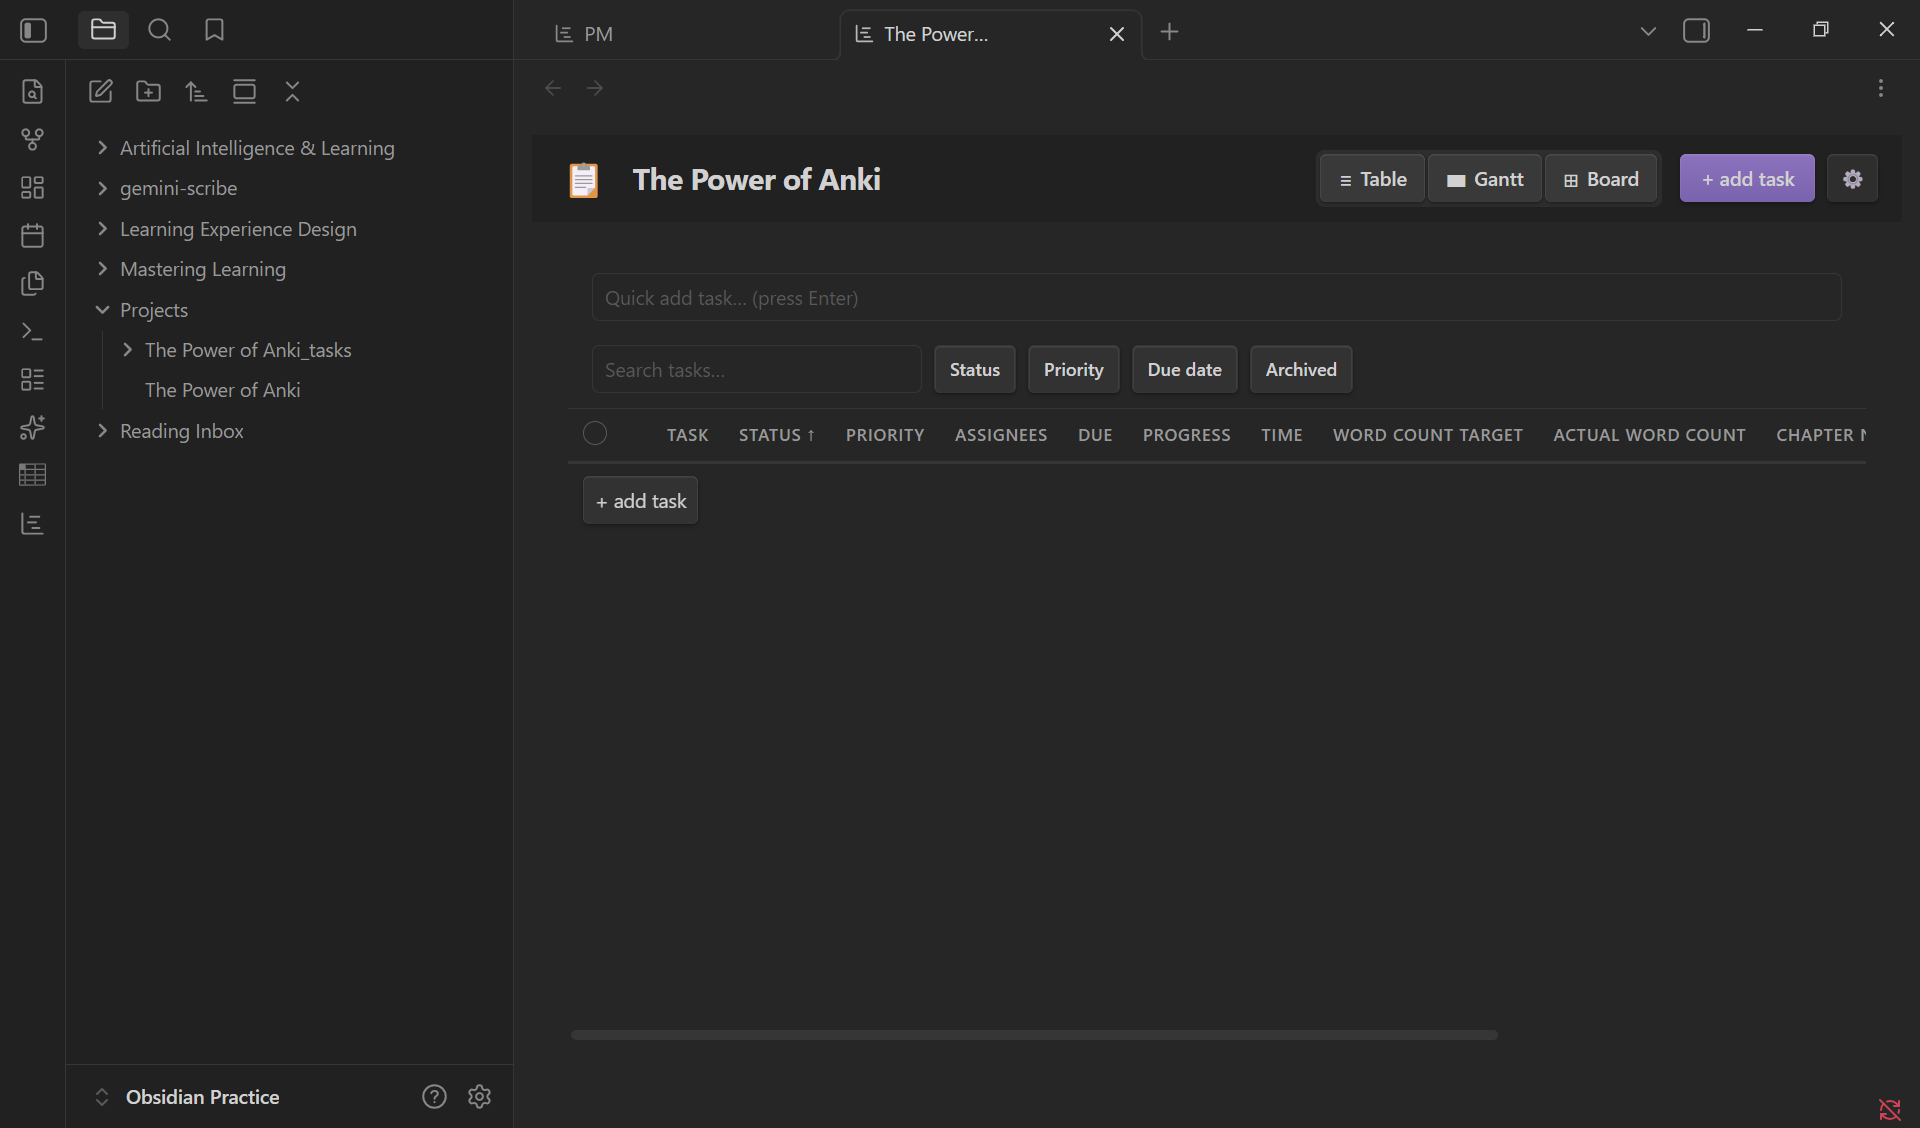Viewport: 1920px width, 1128px height.
Task: Open the canvas ribbon icon
Action: coord(32,187)
